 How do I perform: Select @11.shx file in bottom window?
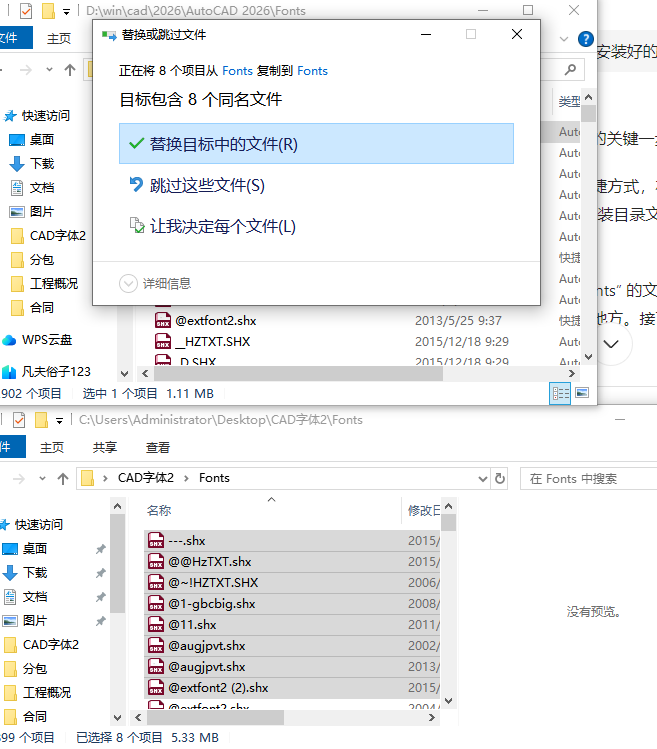point(291,625)
